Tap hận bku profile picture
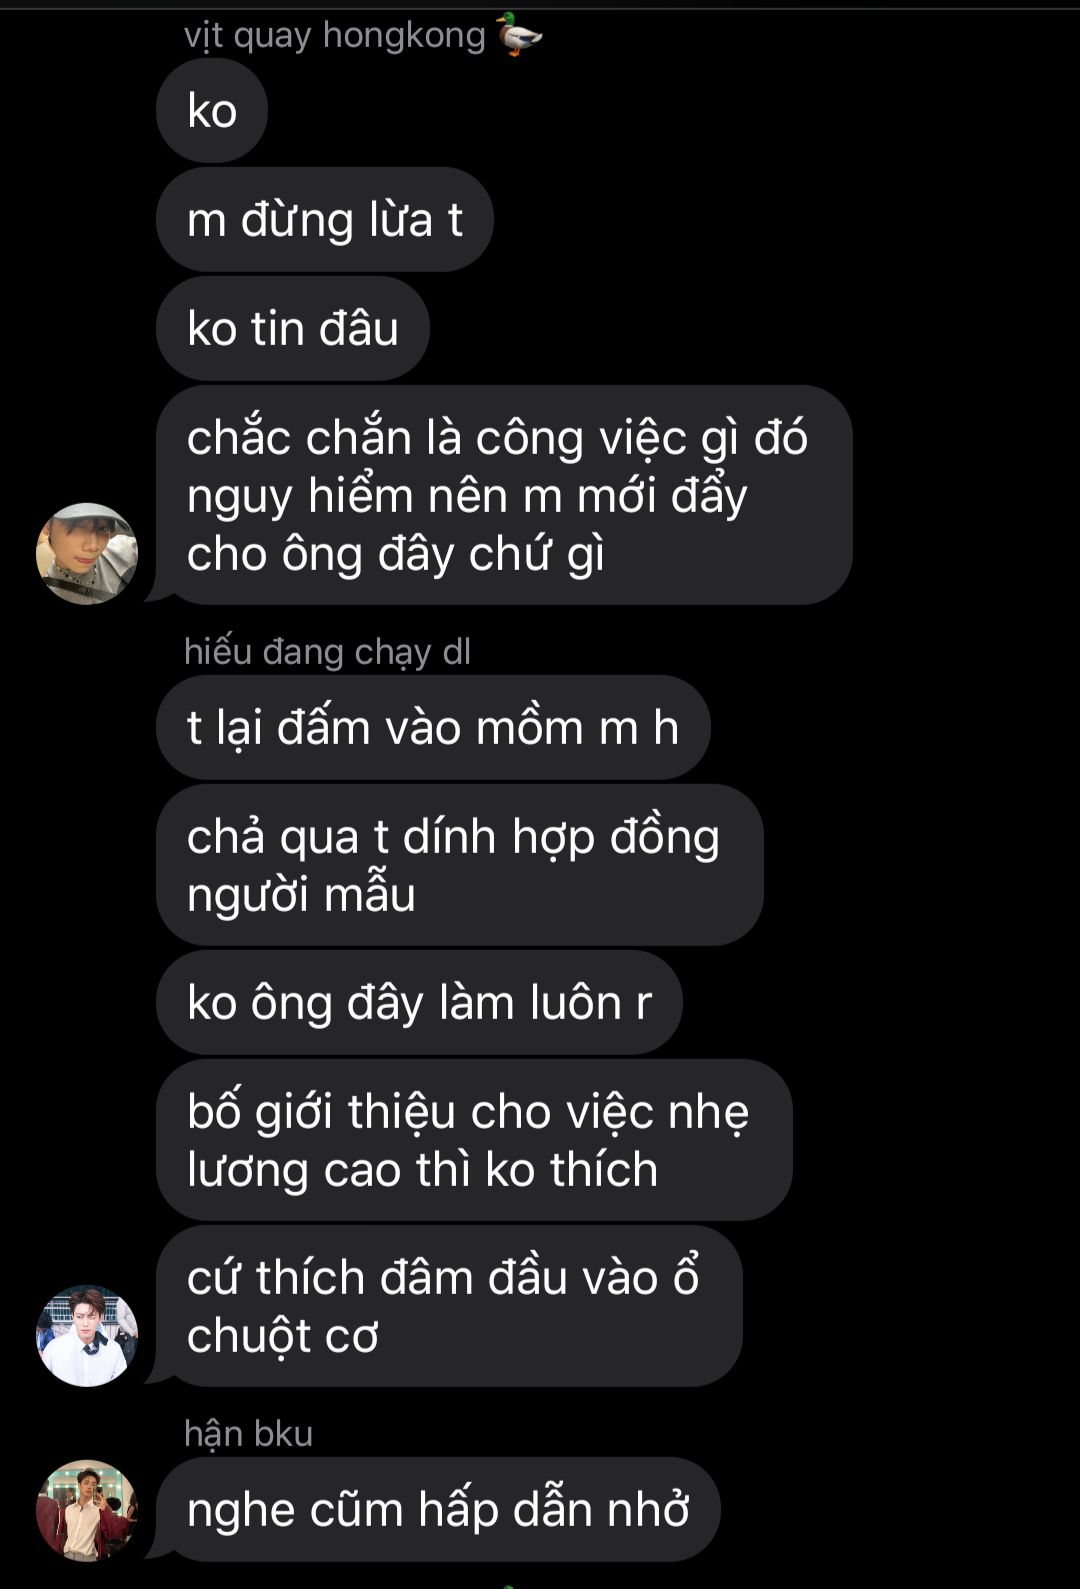 [x=87, y=1510]
